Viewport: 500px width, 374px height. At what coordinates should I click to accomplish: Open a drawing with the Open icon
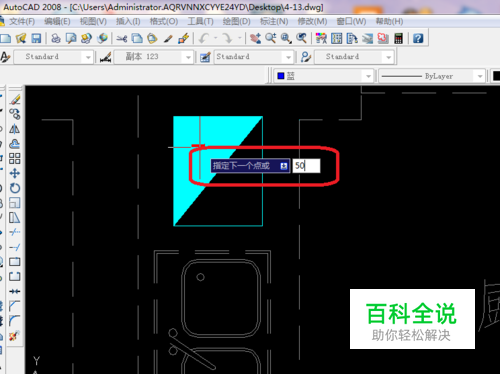(x=21, y=38)
